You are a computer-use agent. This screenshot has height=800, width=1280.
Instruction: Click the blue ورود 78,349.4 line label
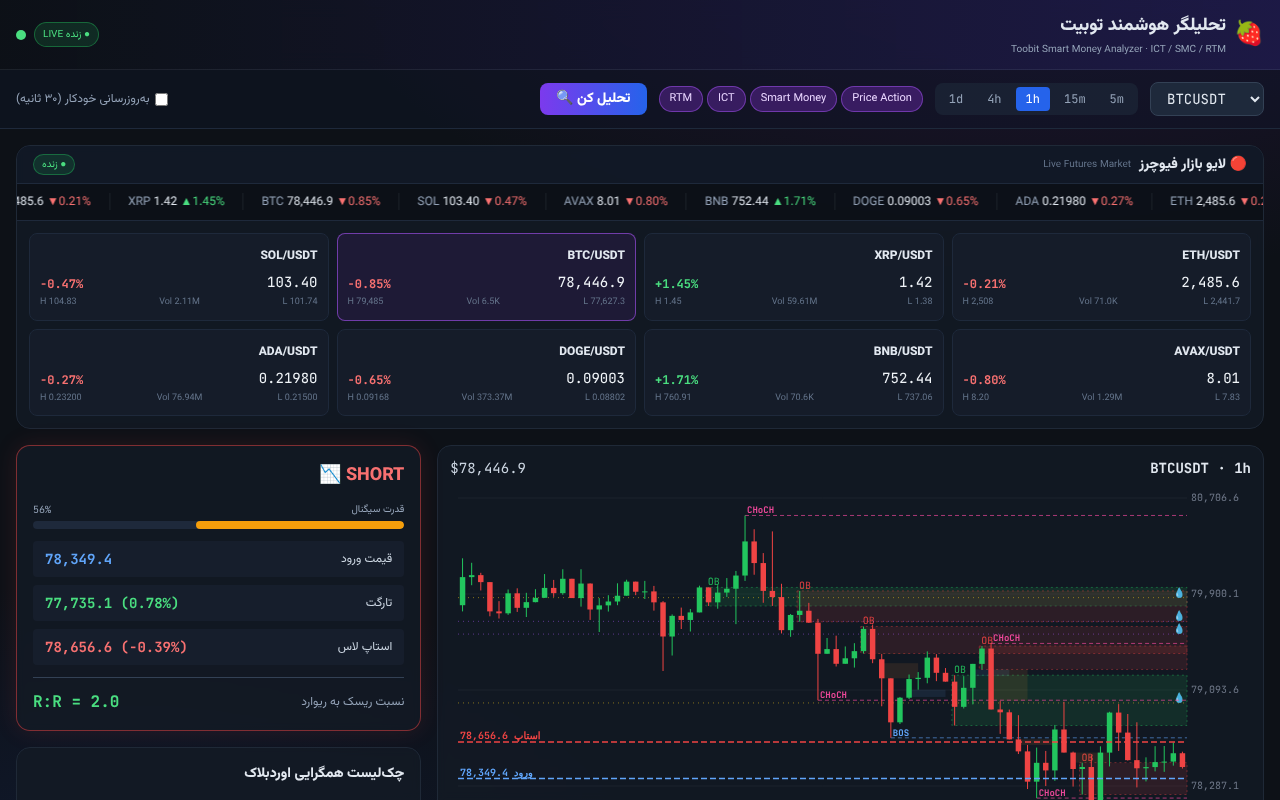pyautogui.click(x=496, y=773)
